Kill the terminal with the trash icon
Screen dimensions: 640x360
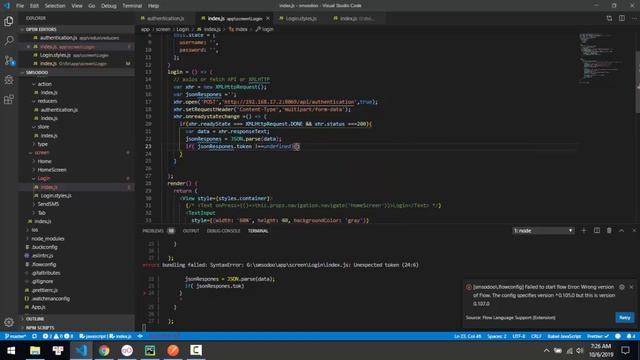(609, 231)
